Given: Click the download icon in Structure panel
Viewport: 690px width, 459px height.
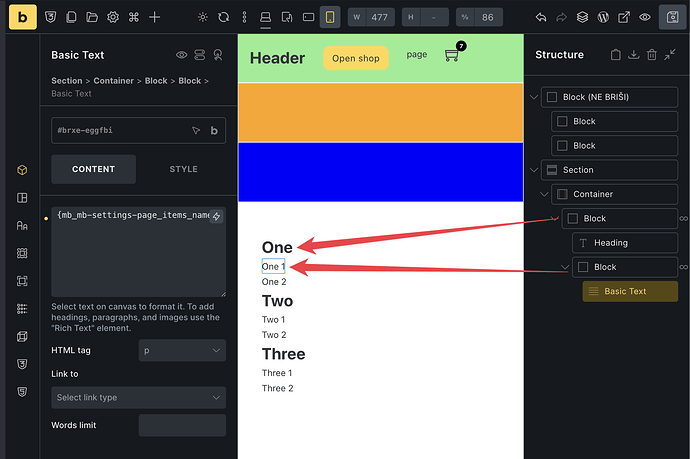Looking at the screenshot, I should point(634,55).
